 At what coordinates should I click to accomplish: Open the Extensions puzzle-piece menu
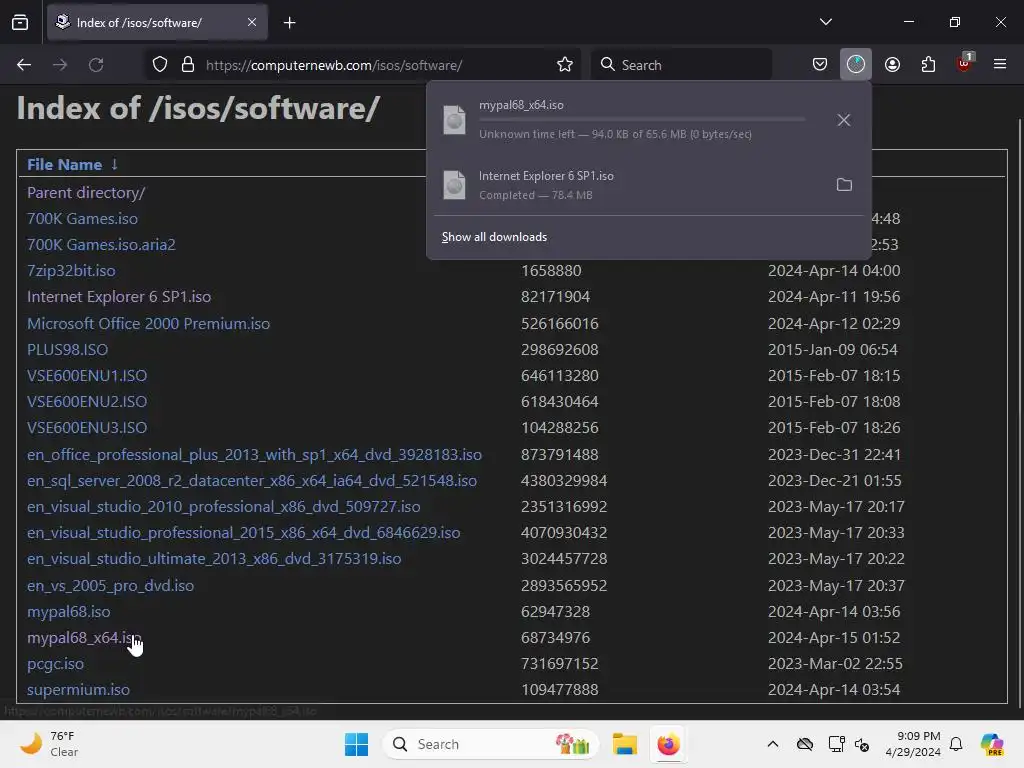tap(928, 65)
